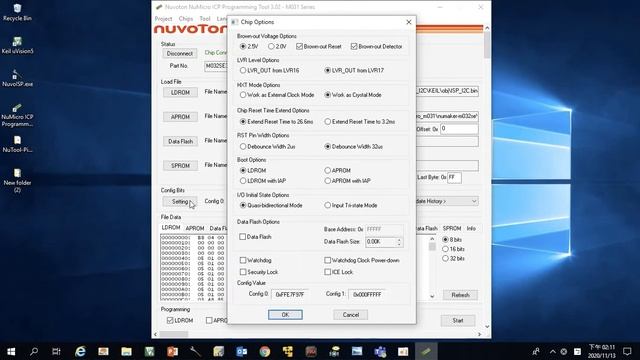Open Chips menu in ICP tool
The width and height of the screenshot is (640, 360).
click(186, 19)
